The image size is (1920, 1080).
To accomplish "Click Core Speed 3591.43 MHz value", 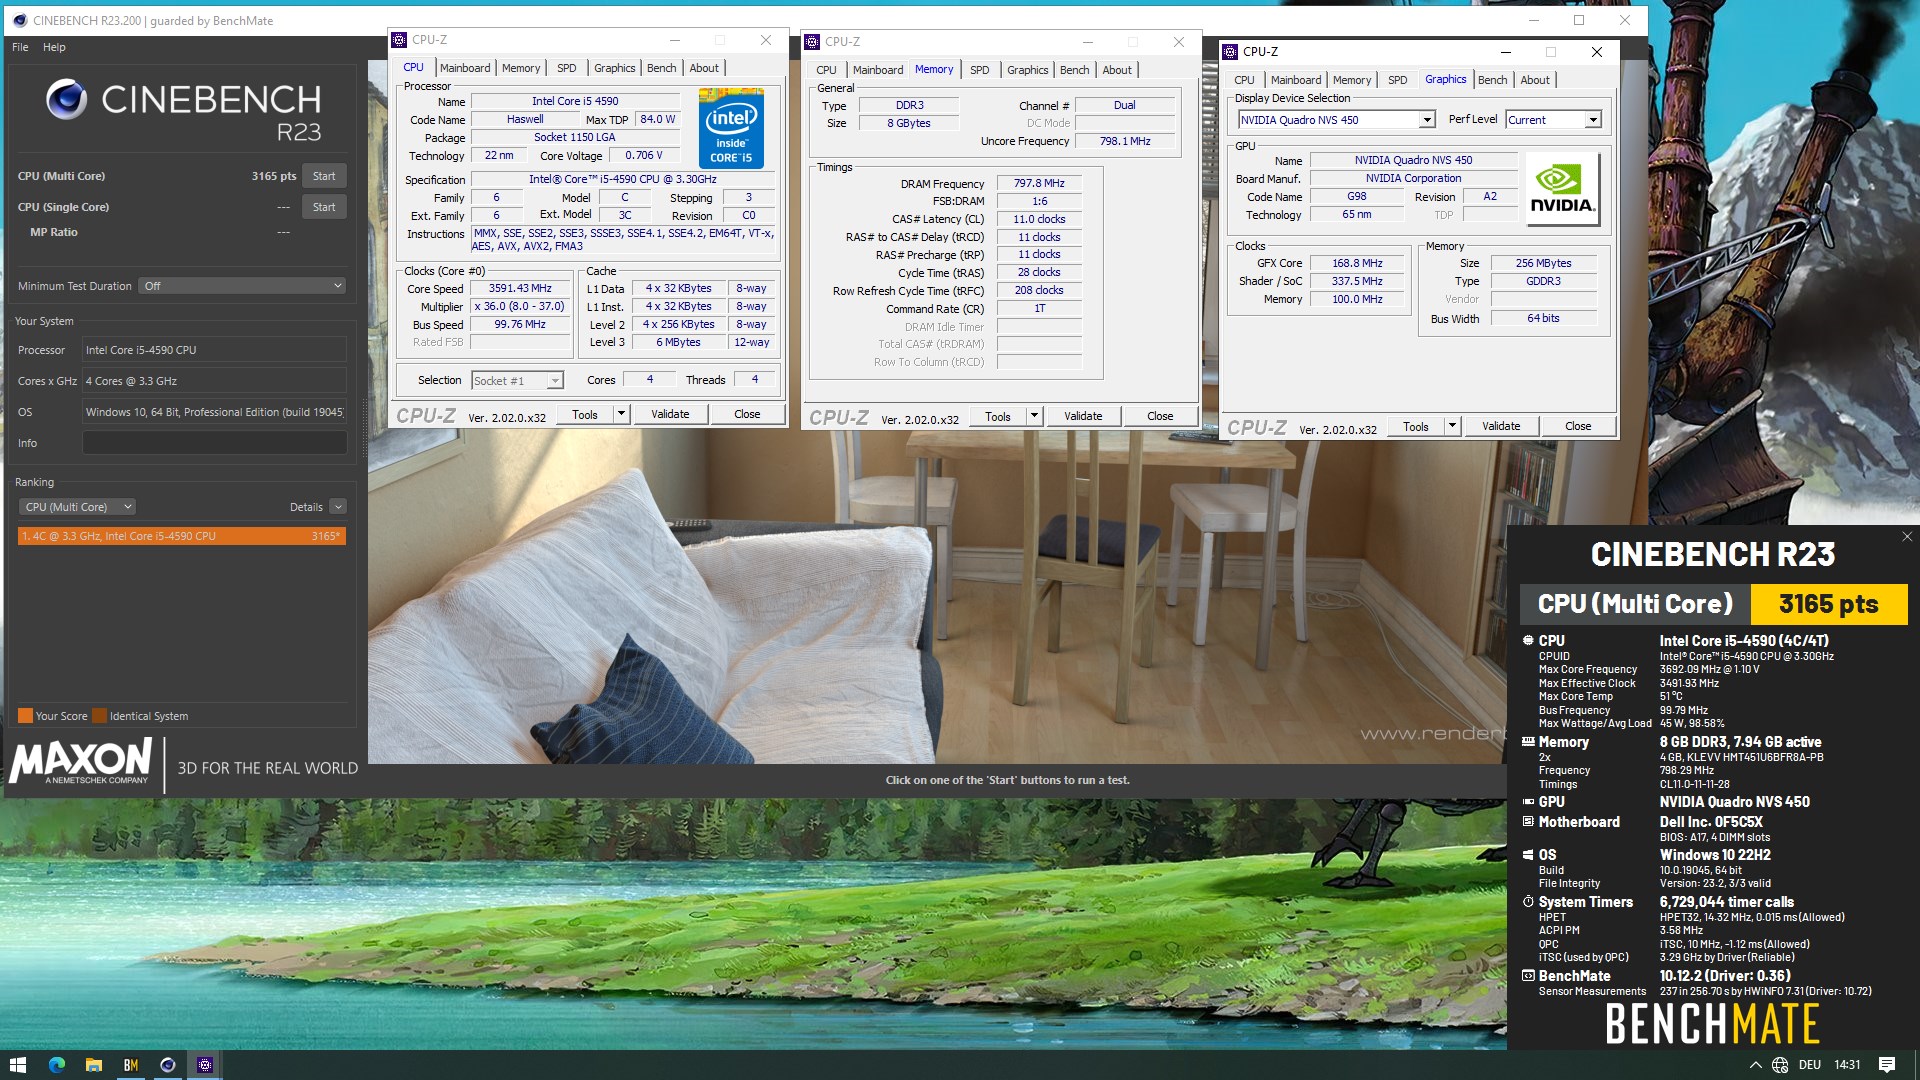I will [520, 288].
